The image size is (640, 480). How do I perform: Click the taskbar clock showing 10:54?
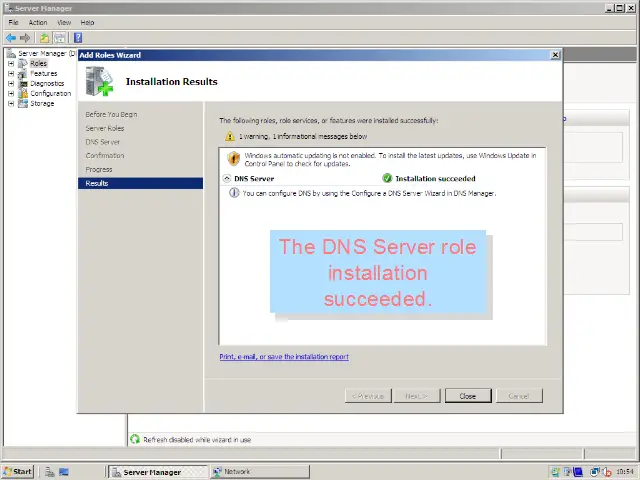(625, 472)
